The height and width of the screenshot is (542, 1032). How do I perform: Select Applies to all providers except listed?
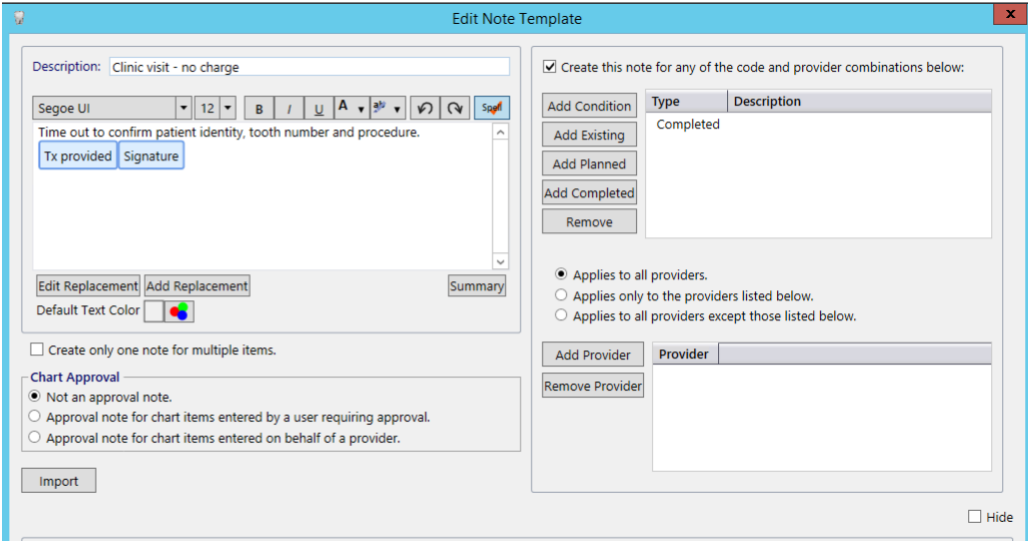click(x=561, y=316)
